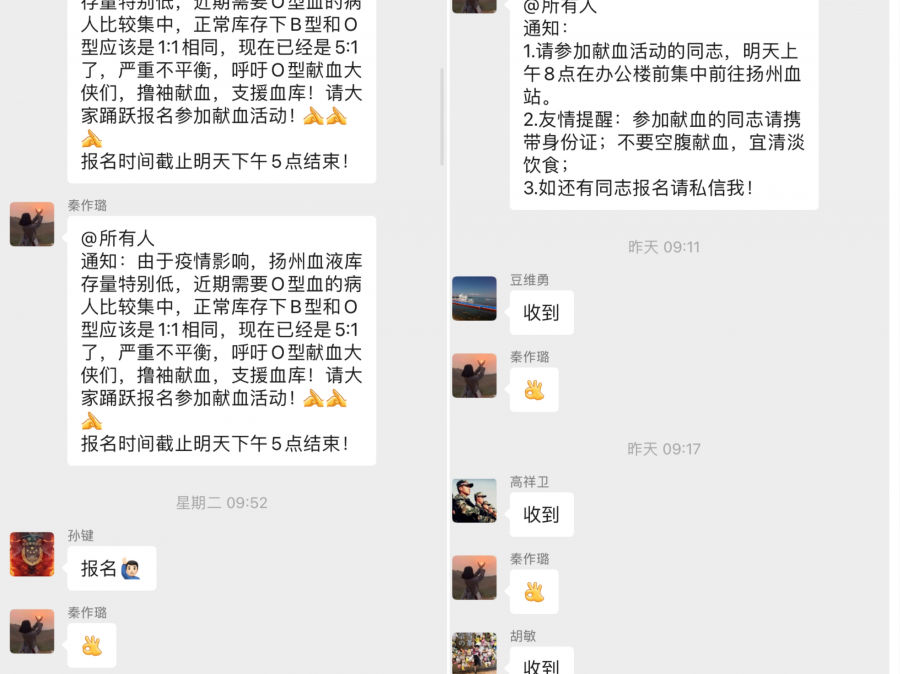900x674 pixels.
Task: Tap 豆维勇's seaside avatar picture
Action: pyautogui.click(x=474, y=299)
